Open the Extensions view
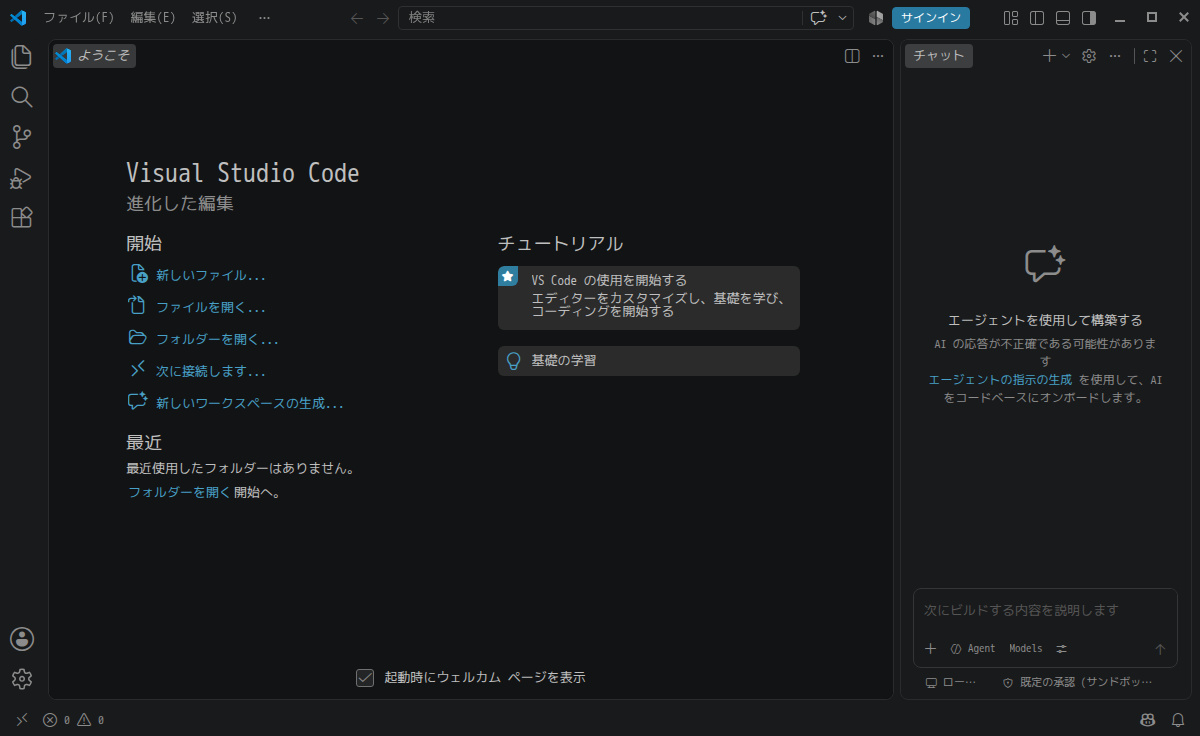The height and width of the screenshot is (736, 1200). tap(22, 218)
